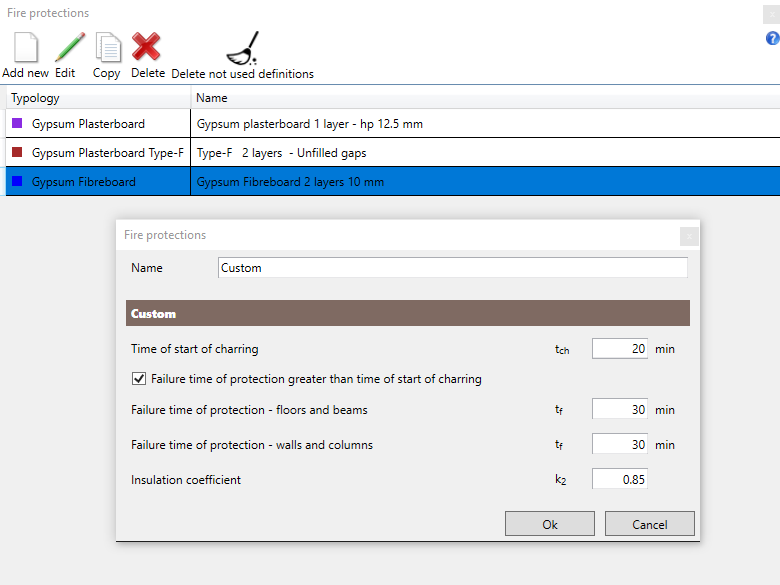This screenshot has width=780, height=585.
Task: Close the inner Fire protections dialog
Action: pos(689,236)
